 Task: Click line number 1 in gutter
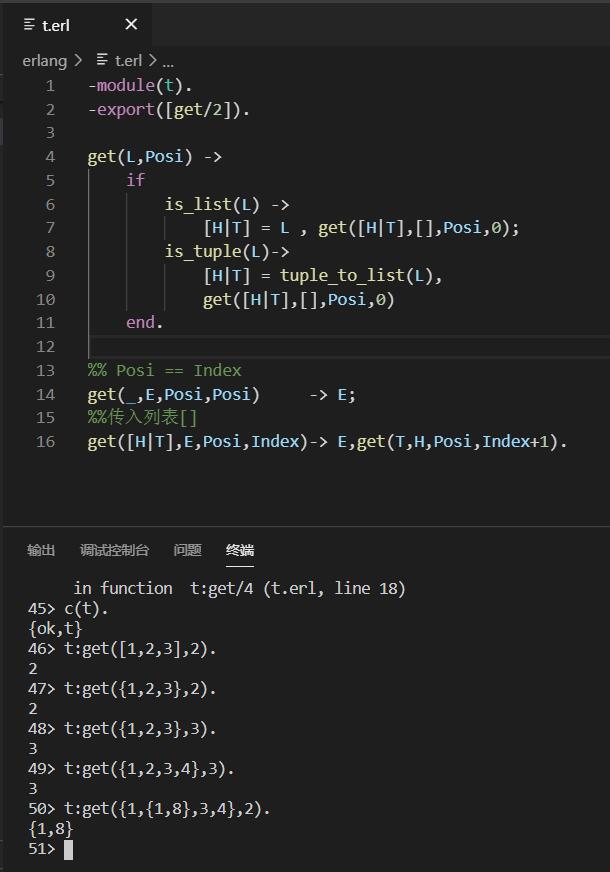(x=50, y=86)
